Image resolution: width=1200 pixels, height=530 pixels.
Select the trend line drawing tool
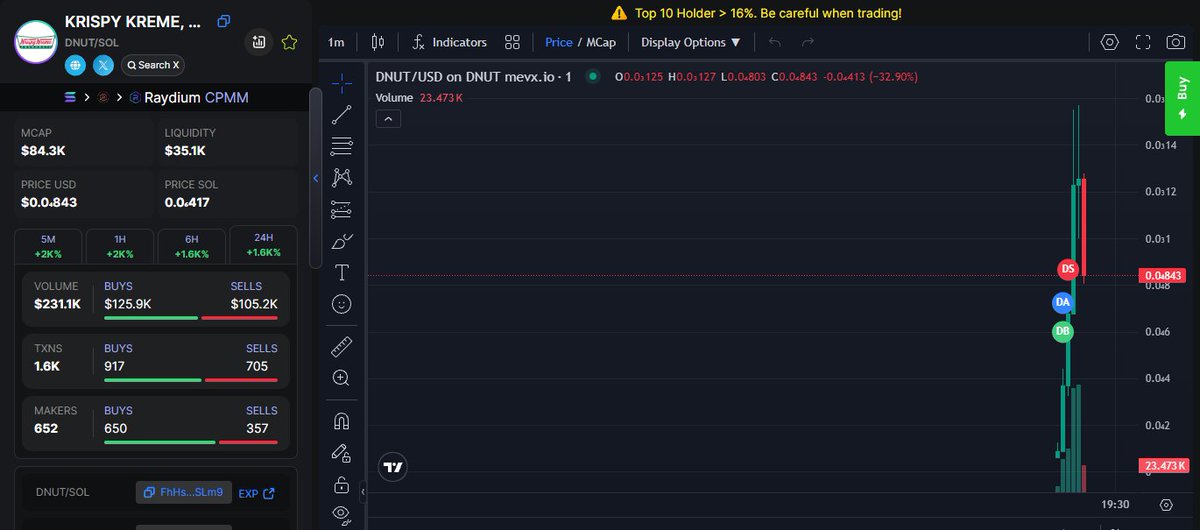pos(341,114)
